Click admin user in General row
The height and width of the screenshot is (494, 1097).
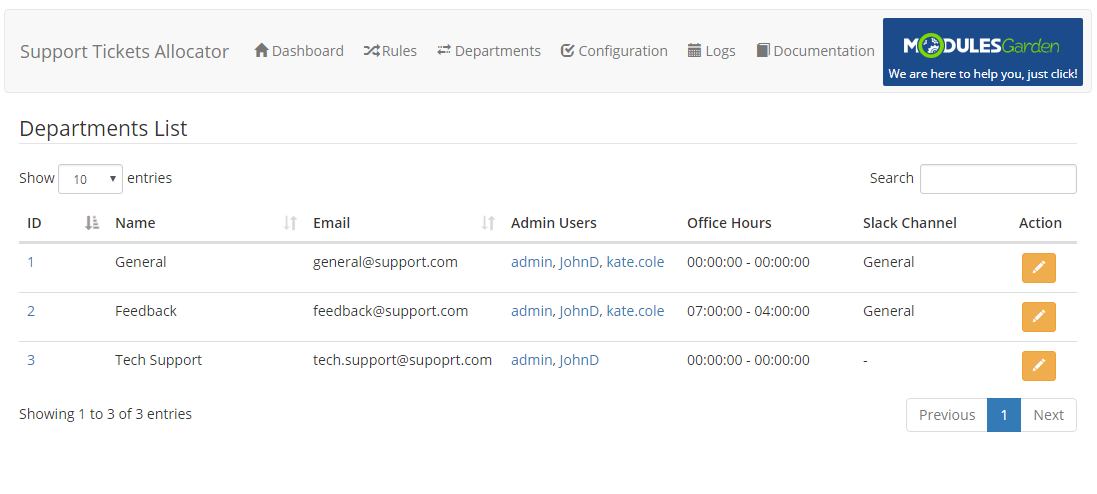[531, 262]
